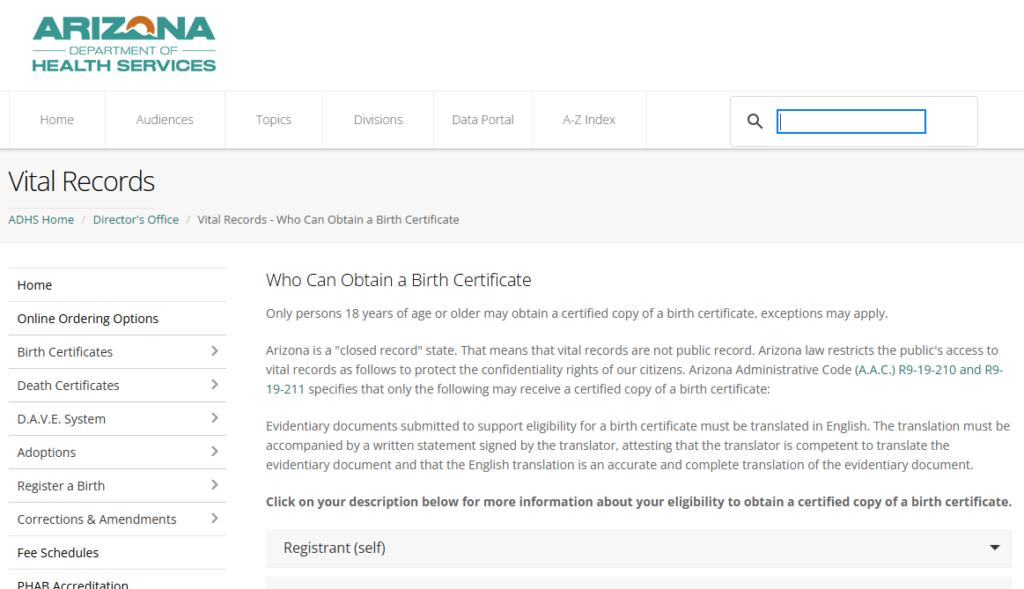Expand the Corrections & Amendments chevron
The width and height of the screenshot is (1024, 589).
pyautogui.click(x=214, y=519)
